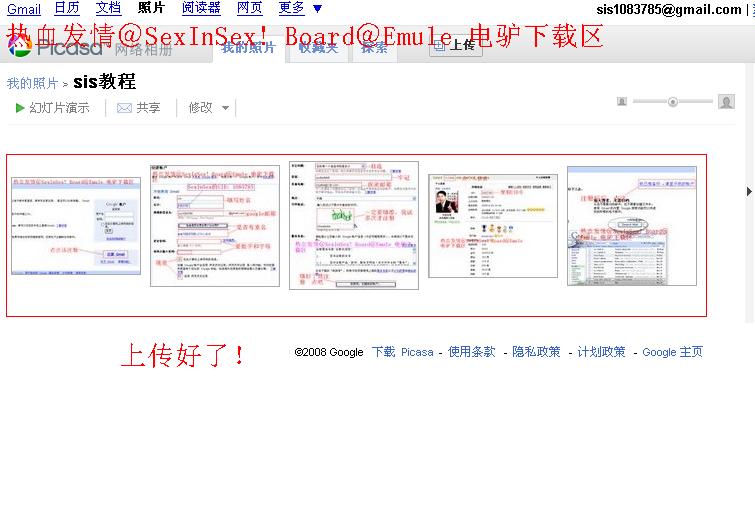
Task: Open the second thumbnail of account creation form
Action: pyautogui.click(x=215, y=226)
